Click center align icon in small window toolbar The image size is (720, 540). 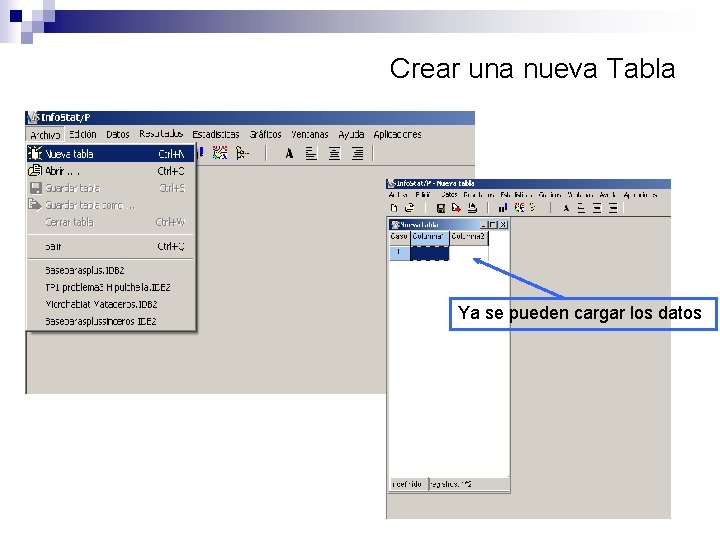click(597, 208)
